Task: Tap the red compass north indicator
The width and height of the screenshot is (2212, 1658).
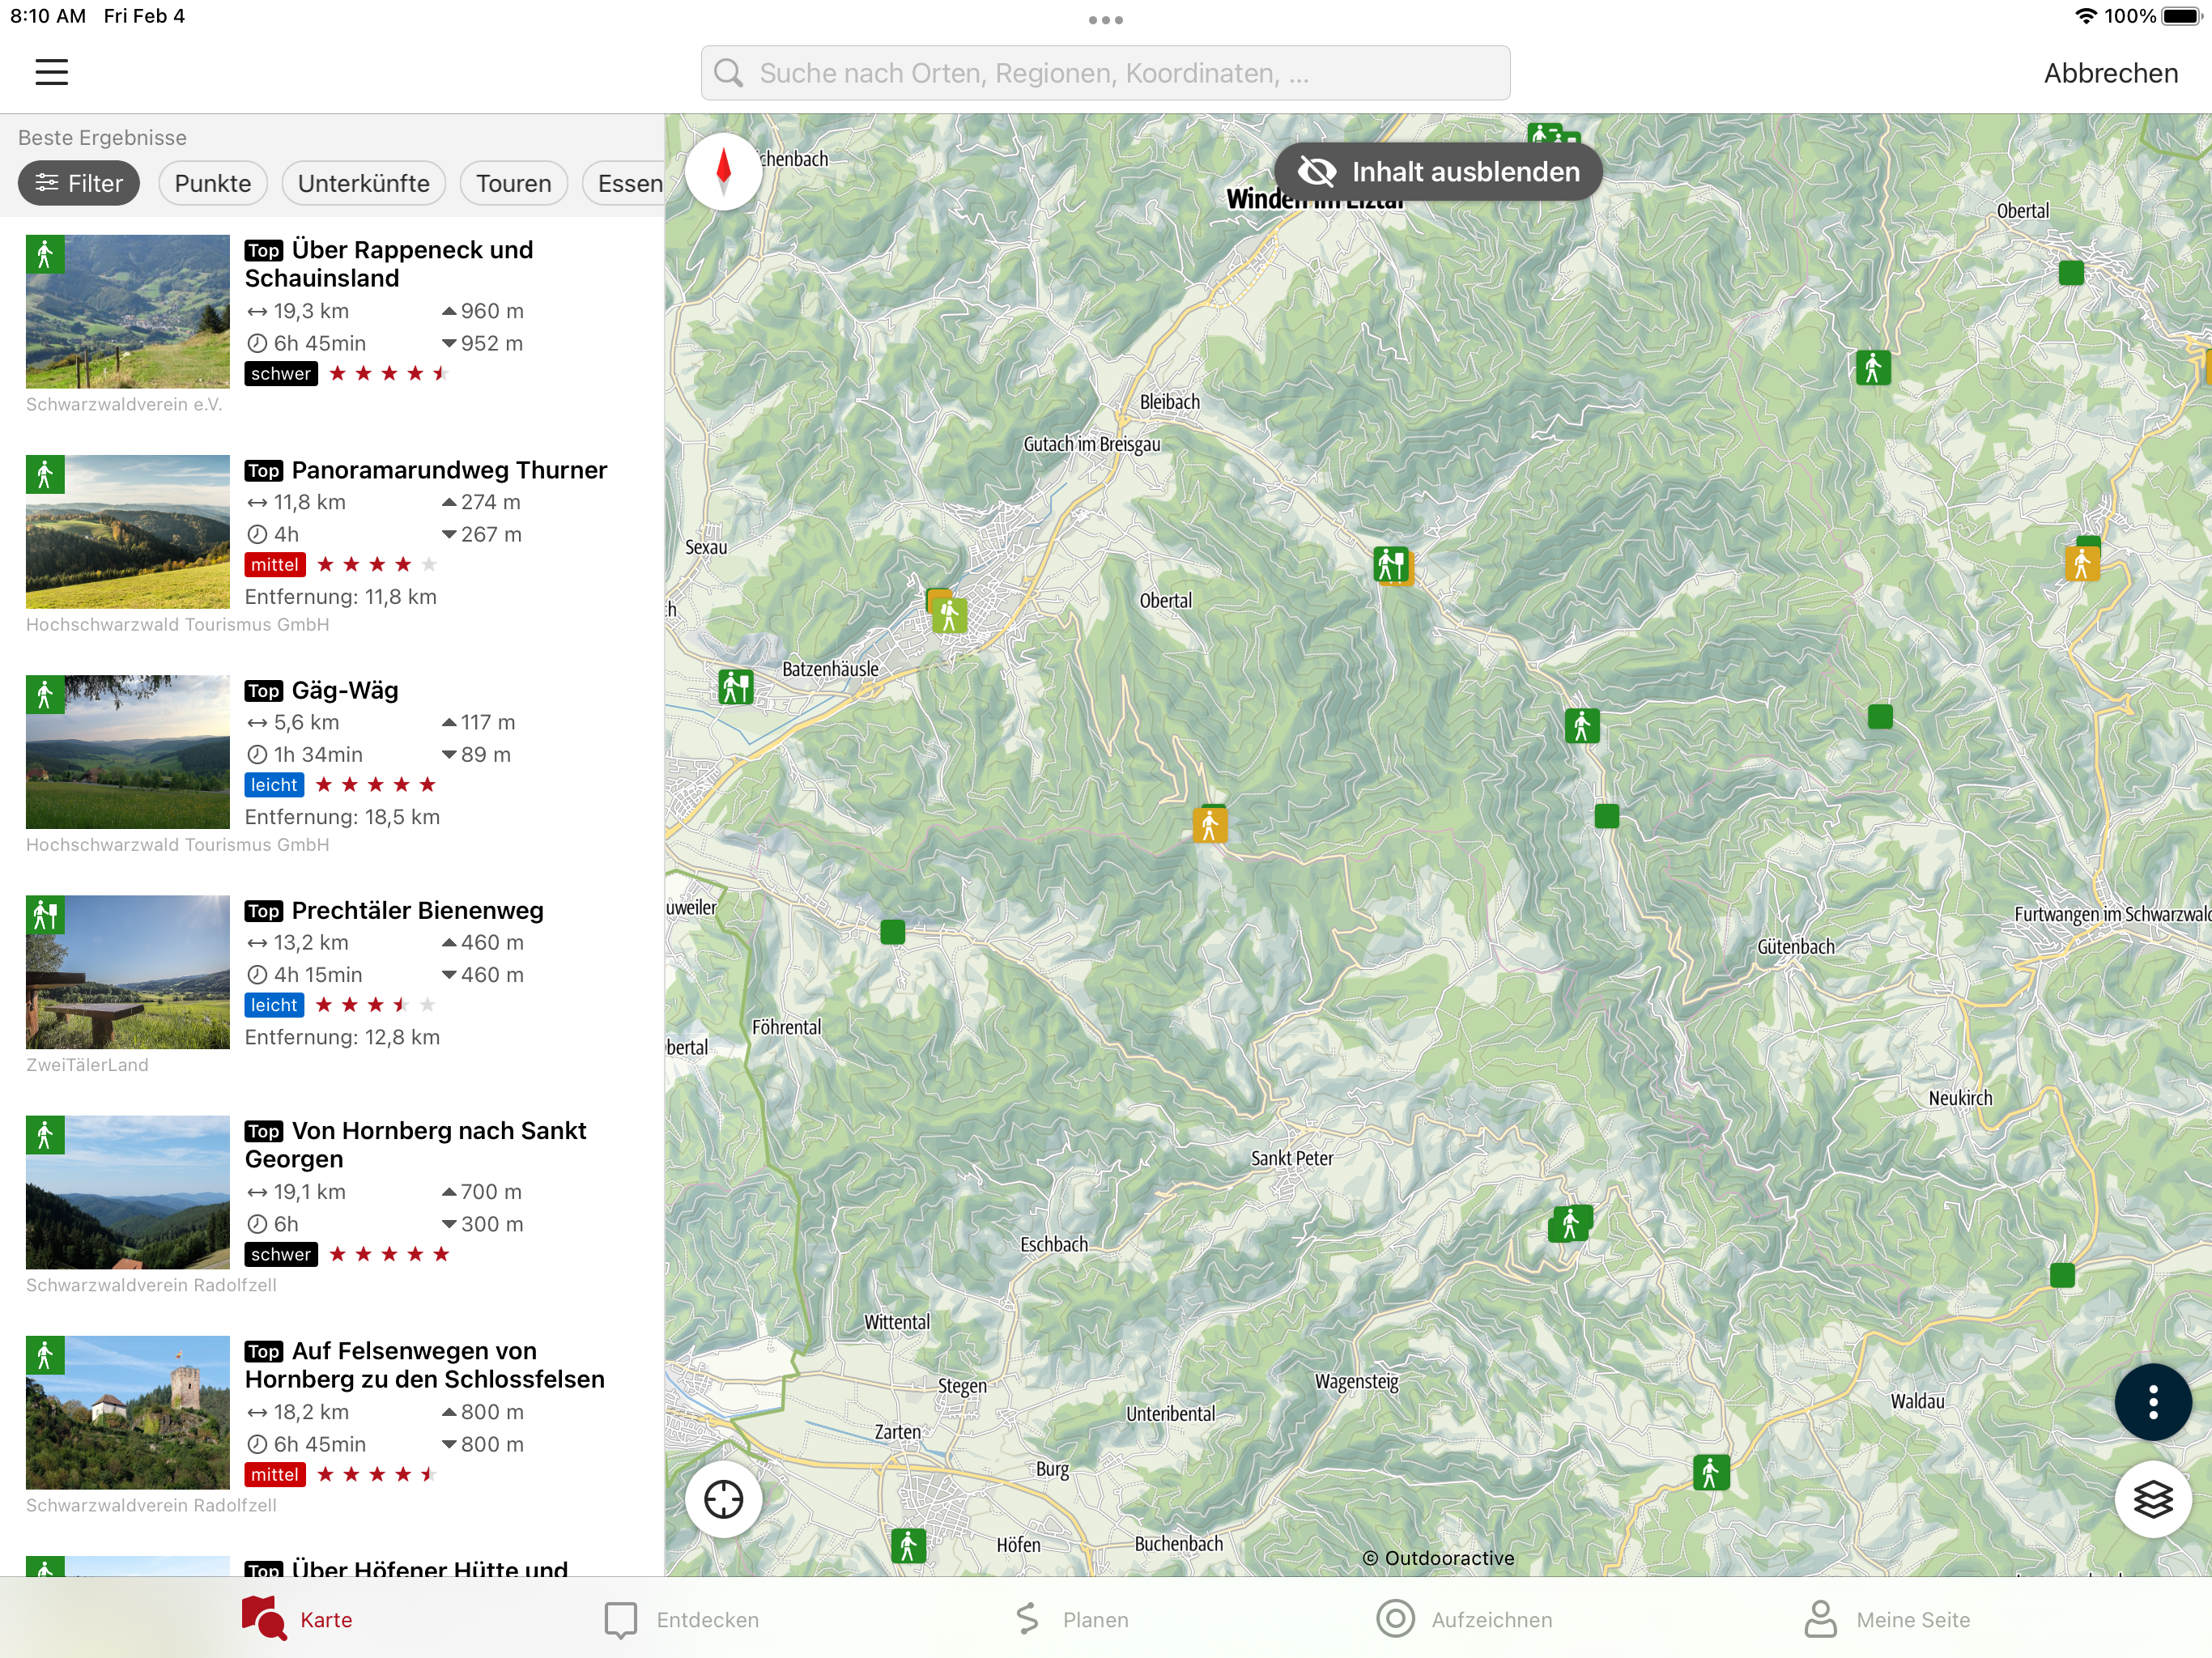Action: point(723,171)
